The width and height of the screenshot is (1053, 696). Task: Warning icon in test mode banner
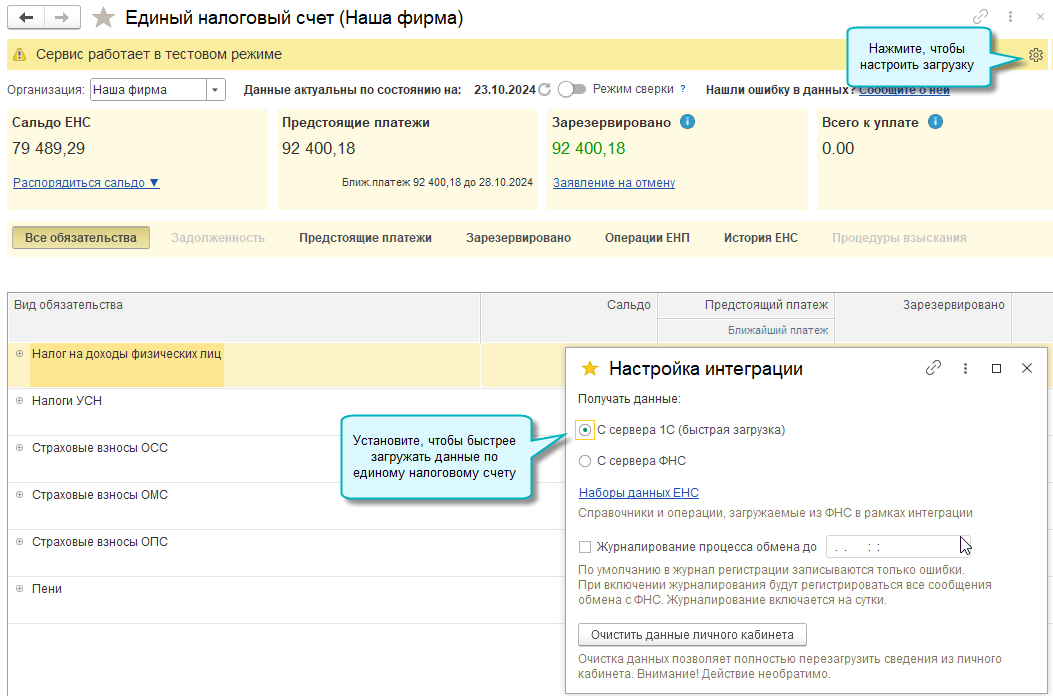tap(19, 54)
